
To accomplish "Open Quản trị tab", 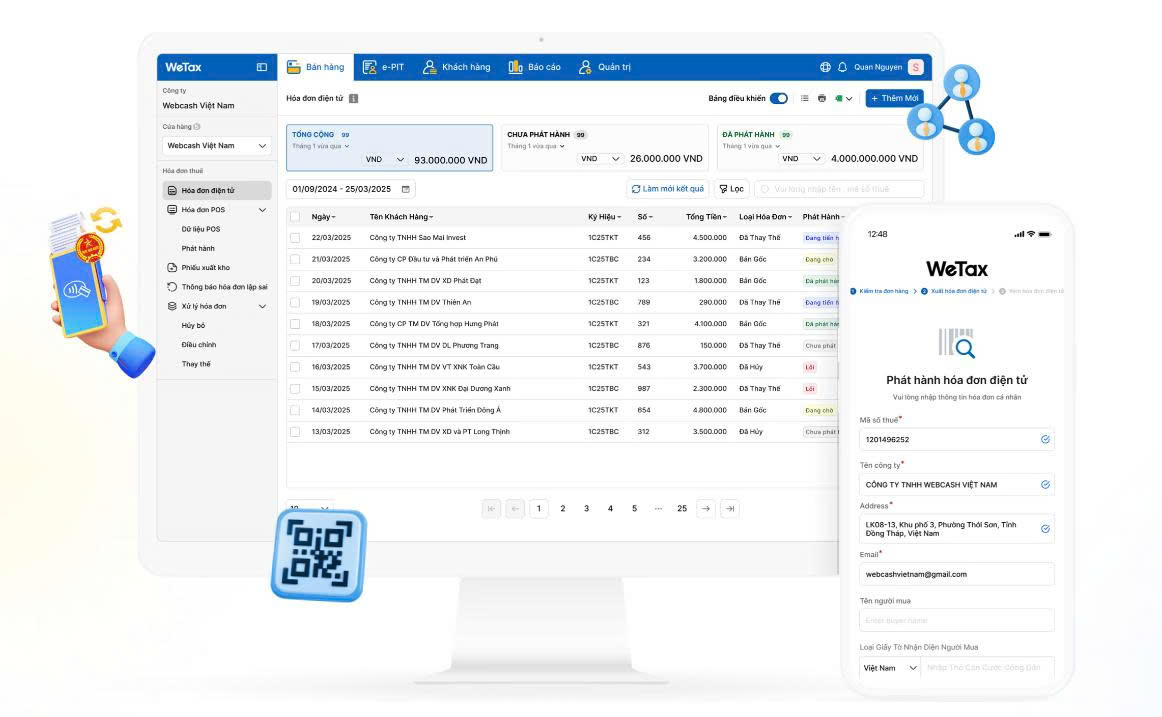I will click(x=605, y=67).
